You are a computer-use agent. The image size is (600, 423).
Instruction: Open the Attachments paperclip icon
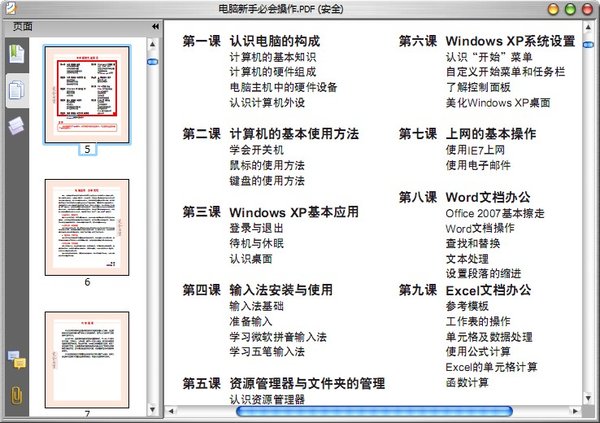click(x=16, y=396)
